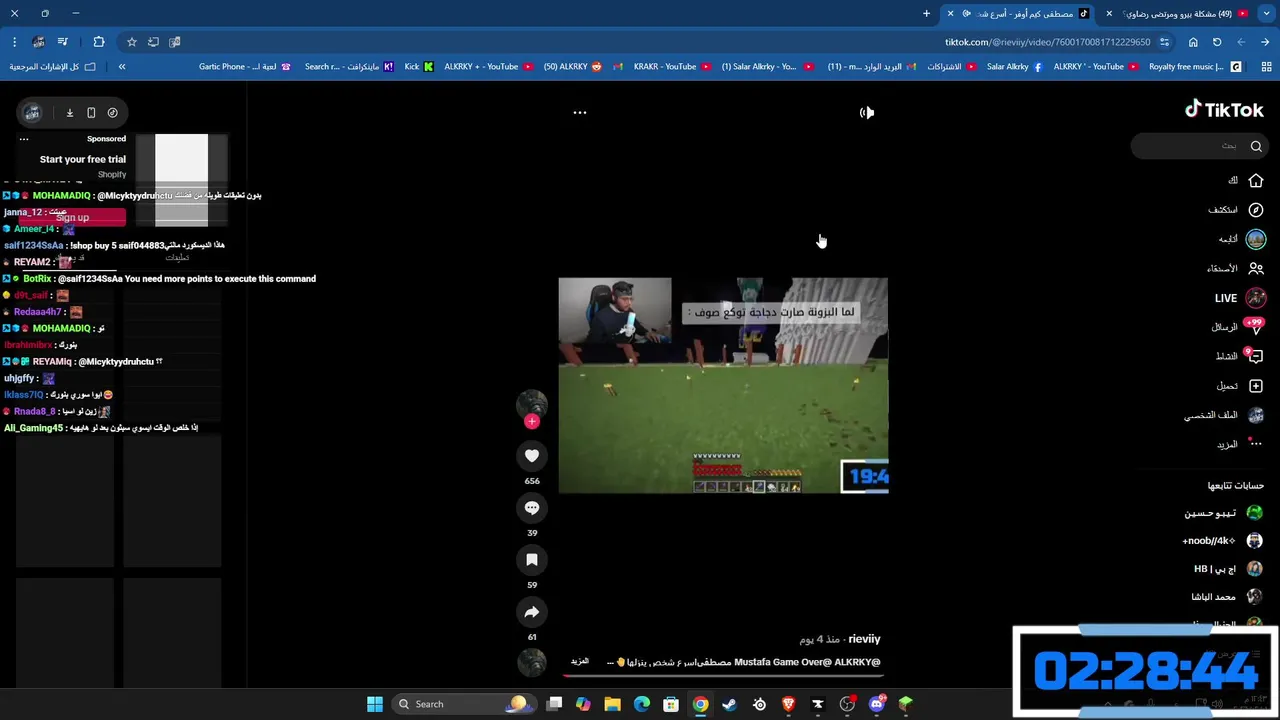Viewport: 1280px width, 720px height.
Task: Open the site info icon in address bar
Action: (x=1165, y=42)
